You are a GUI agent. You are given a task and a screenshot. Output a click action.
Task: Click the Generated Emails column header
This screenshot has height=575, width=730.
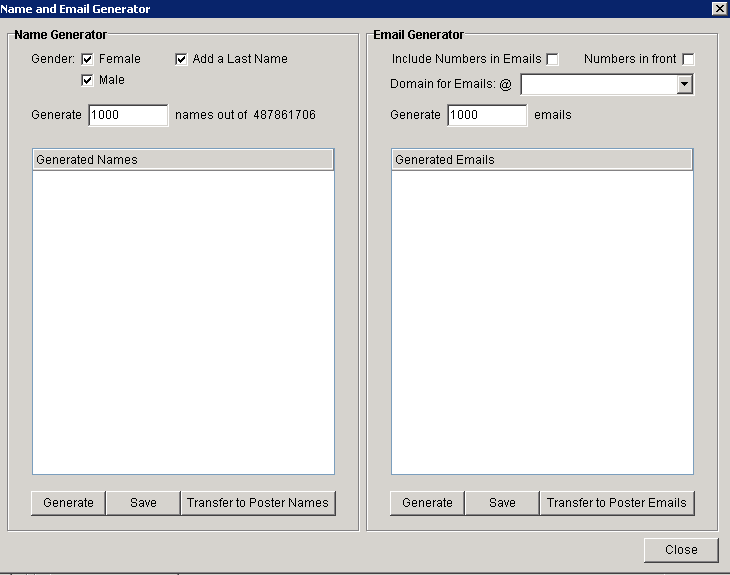[542, 160]
